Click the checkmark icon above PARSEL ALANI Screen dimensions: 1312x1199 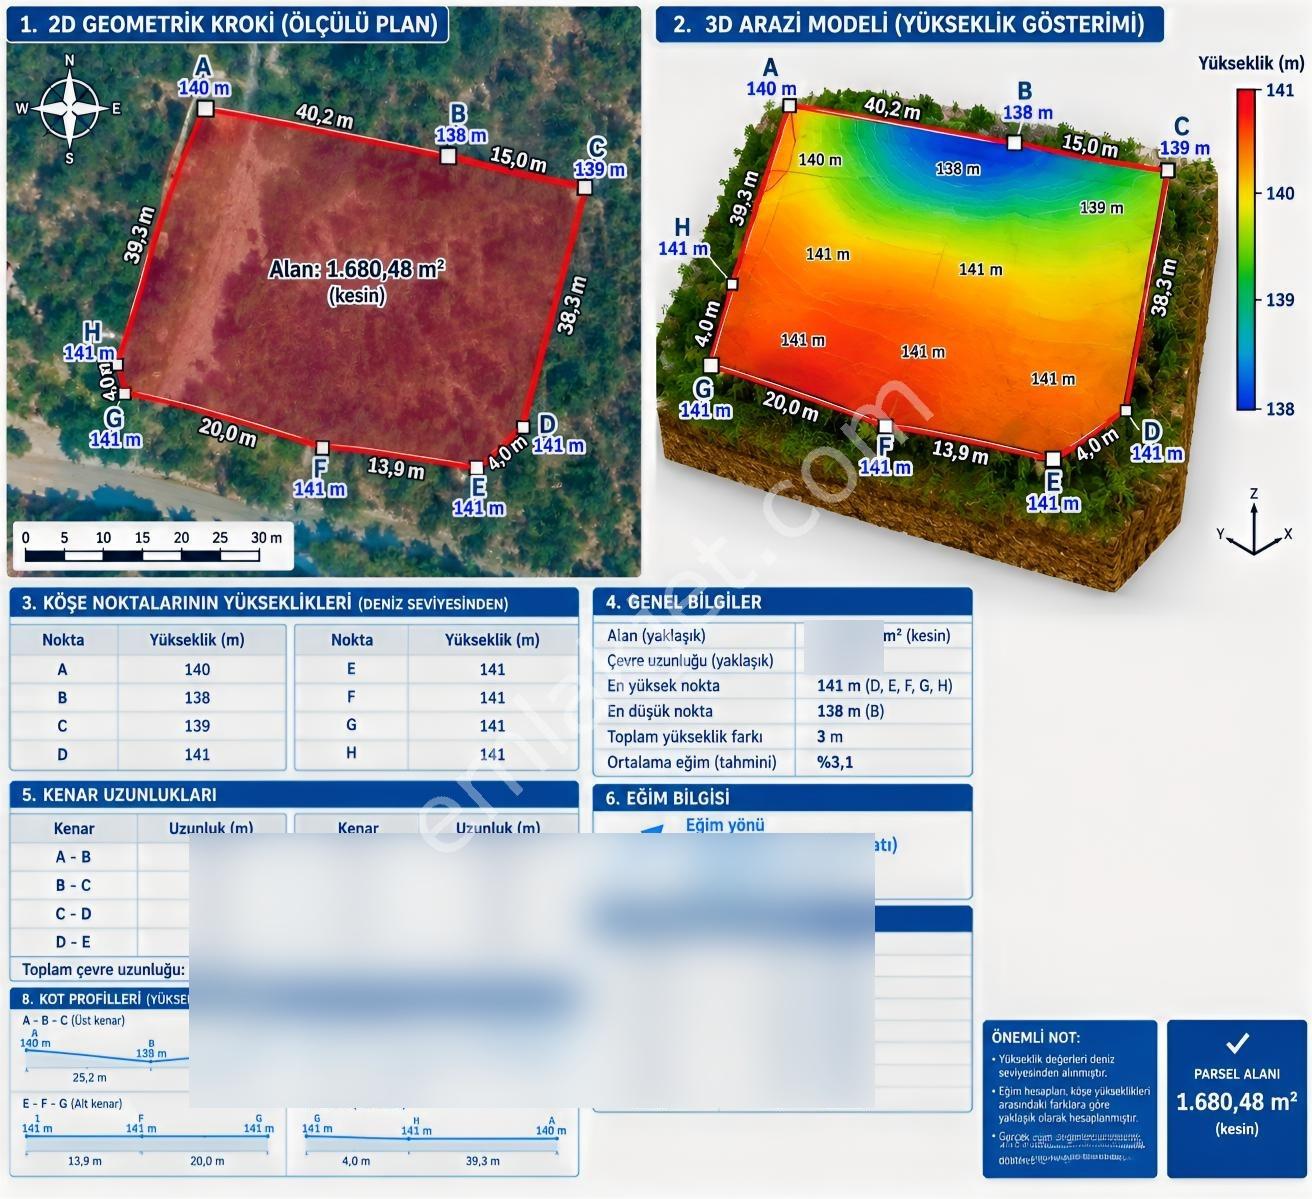(1237, 1043)
